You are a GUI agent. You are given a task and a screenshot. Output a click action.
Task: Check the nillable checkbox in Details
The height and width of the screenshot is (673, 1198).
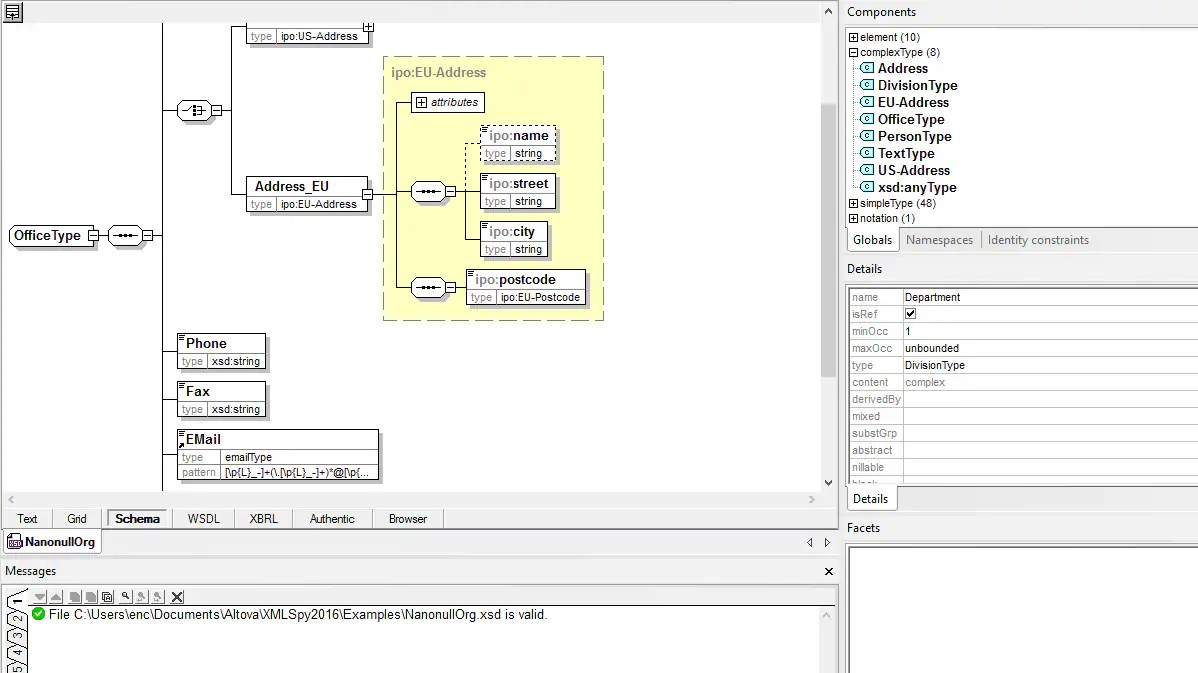910,467
